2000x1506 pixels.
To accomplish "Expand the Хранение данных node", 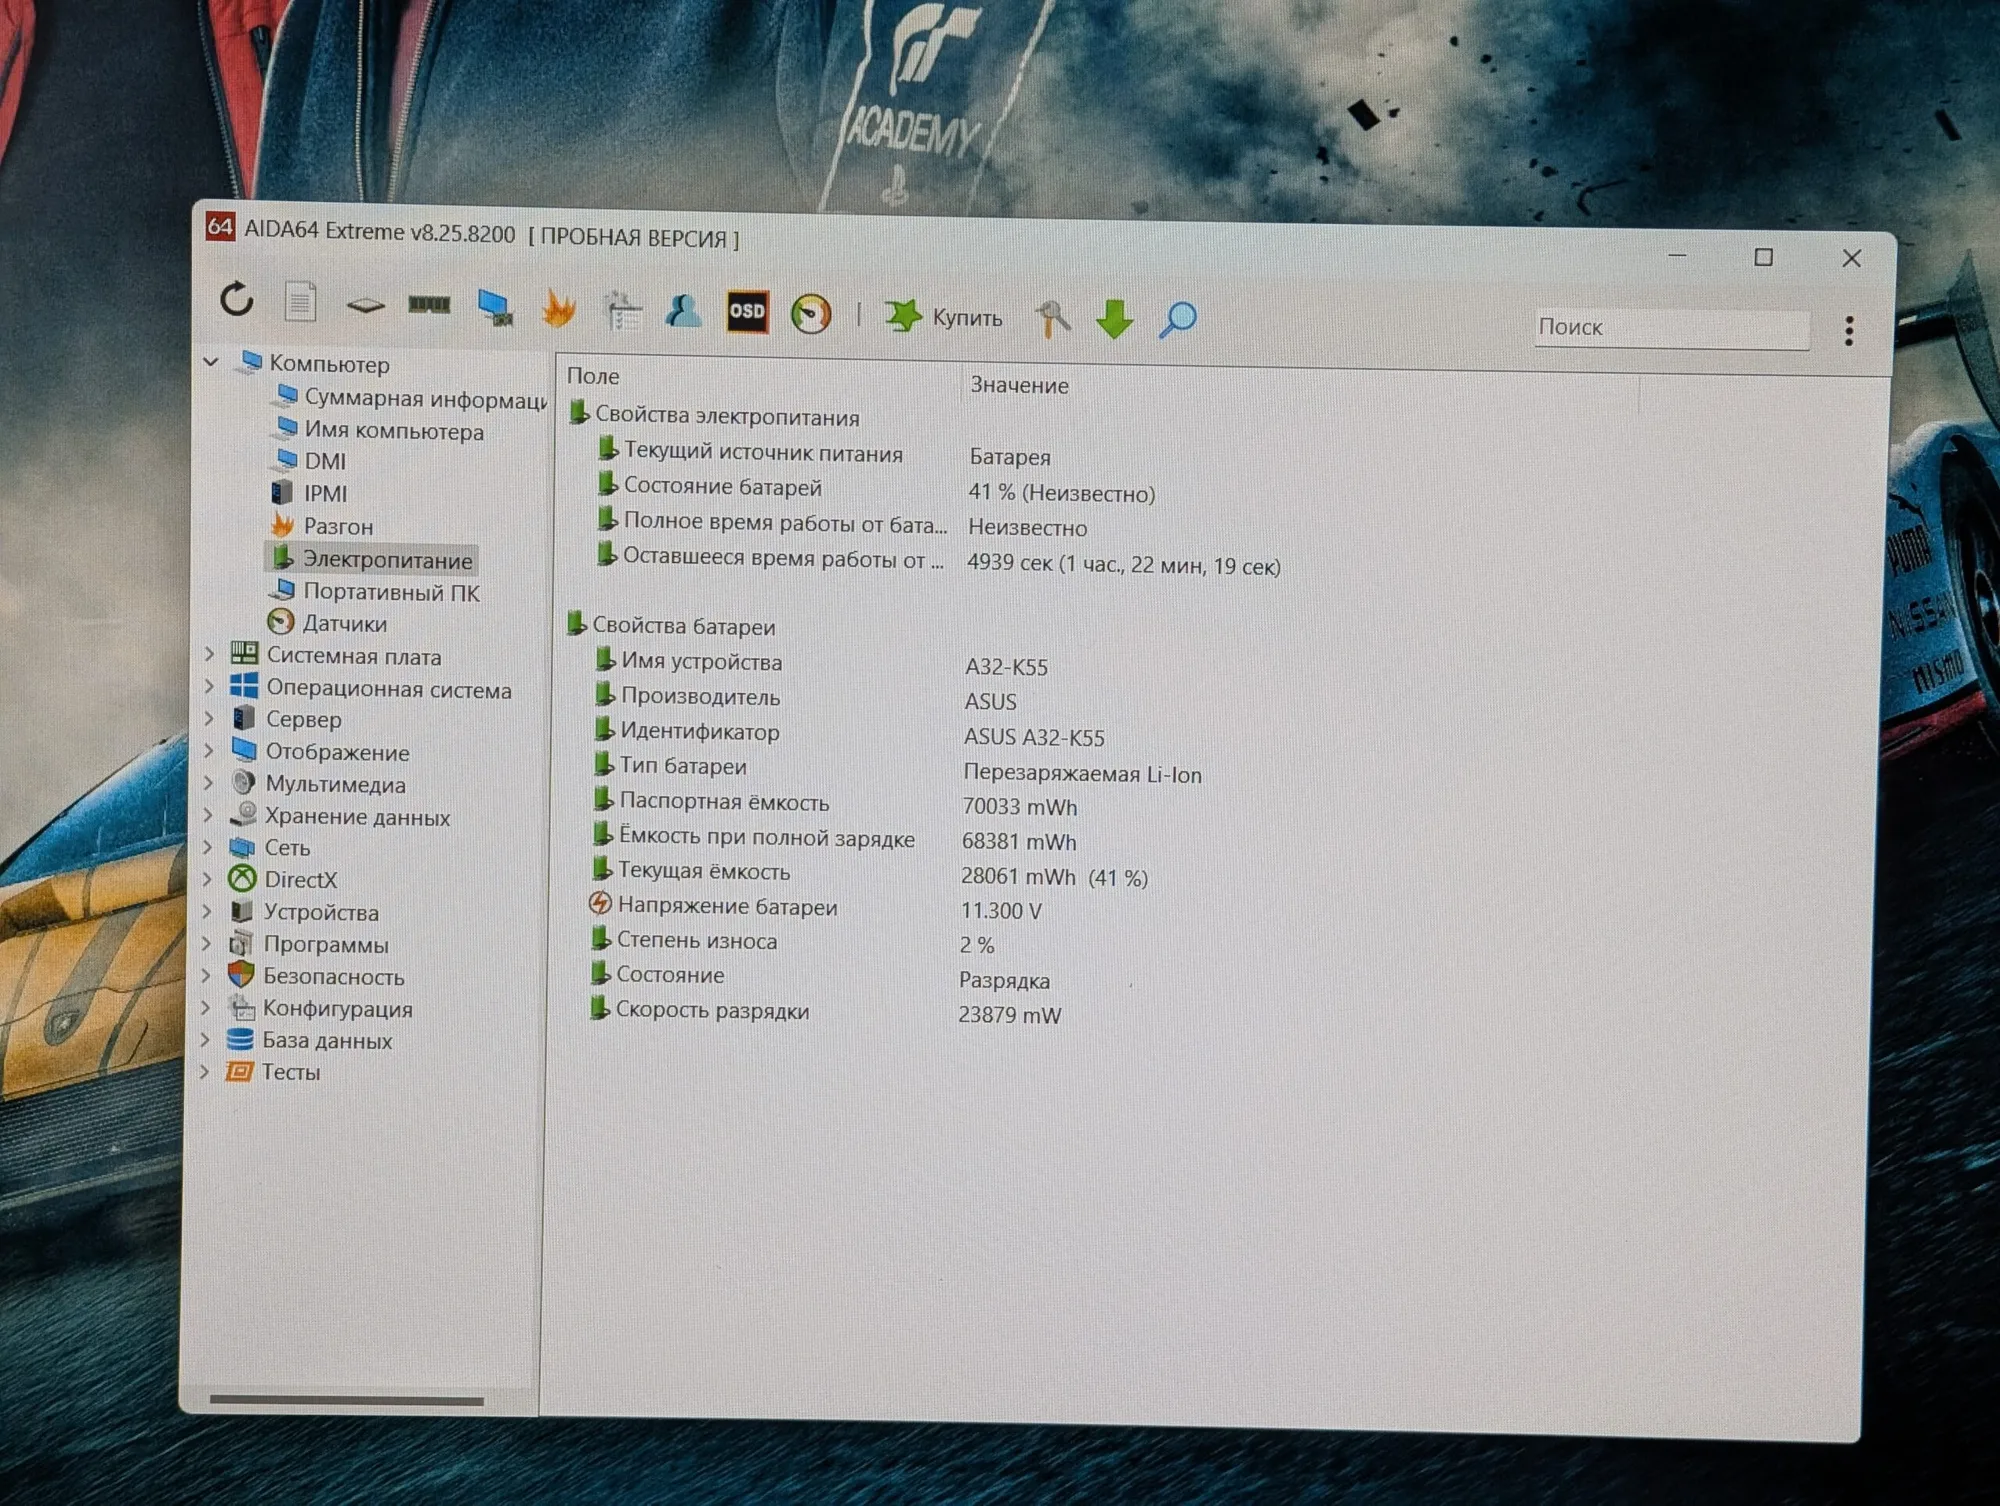I will pyautogui.click(x=207, y=815).
